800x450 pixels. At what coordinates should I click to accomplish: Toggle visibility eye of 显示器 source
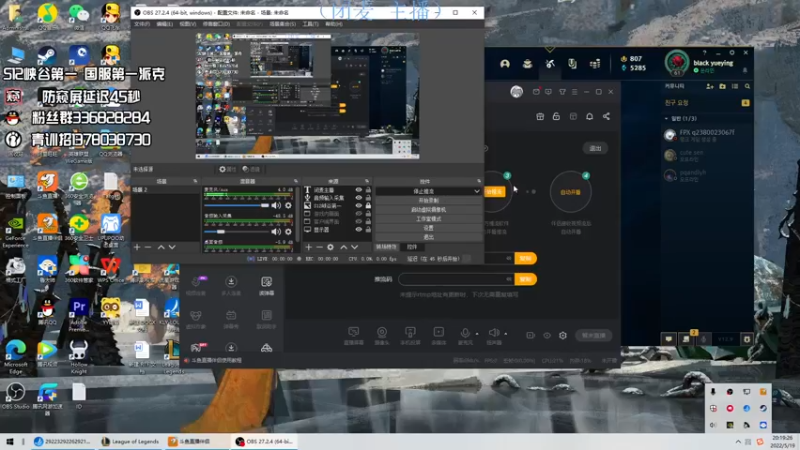359,230
